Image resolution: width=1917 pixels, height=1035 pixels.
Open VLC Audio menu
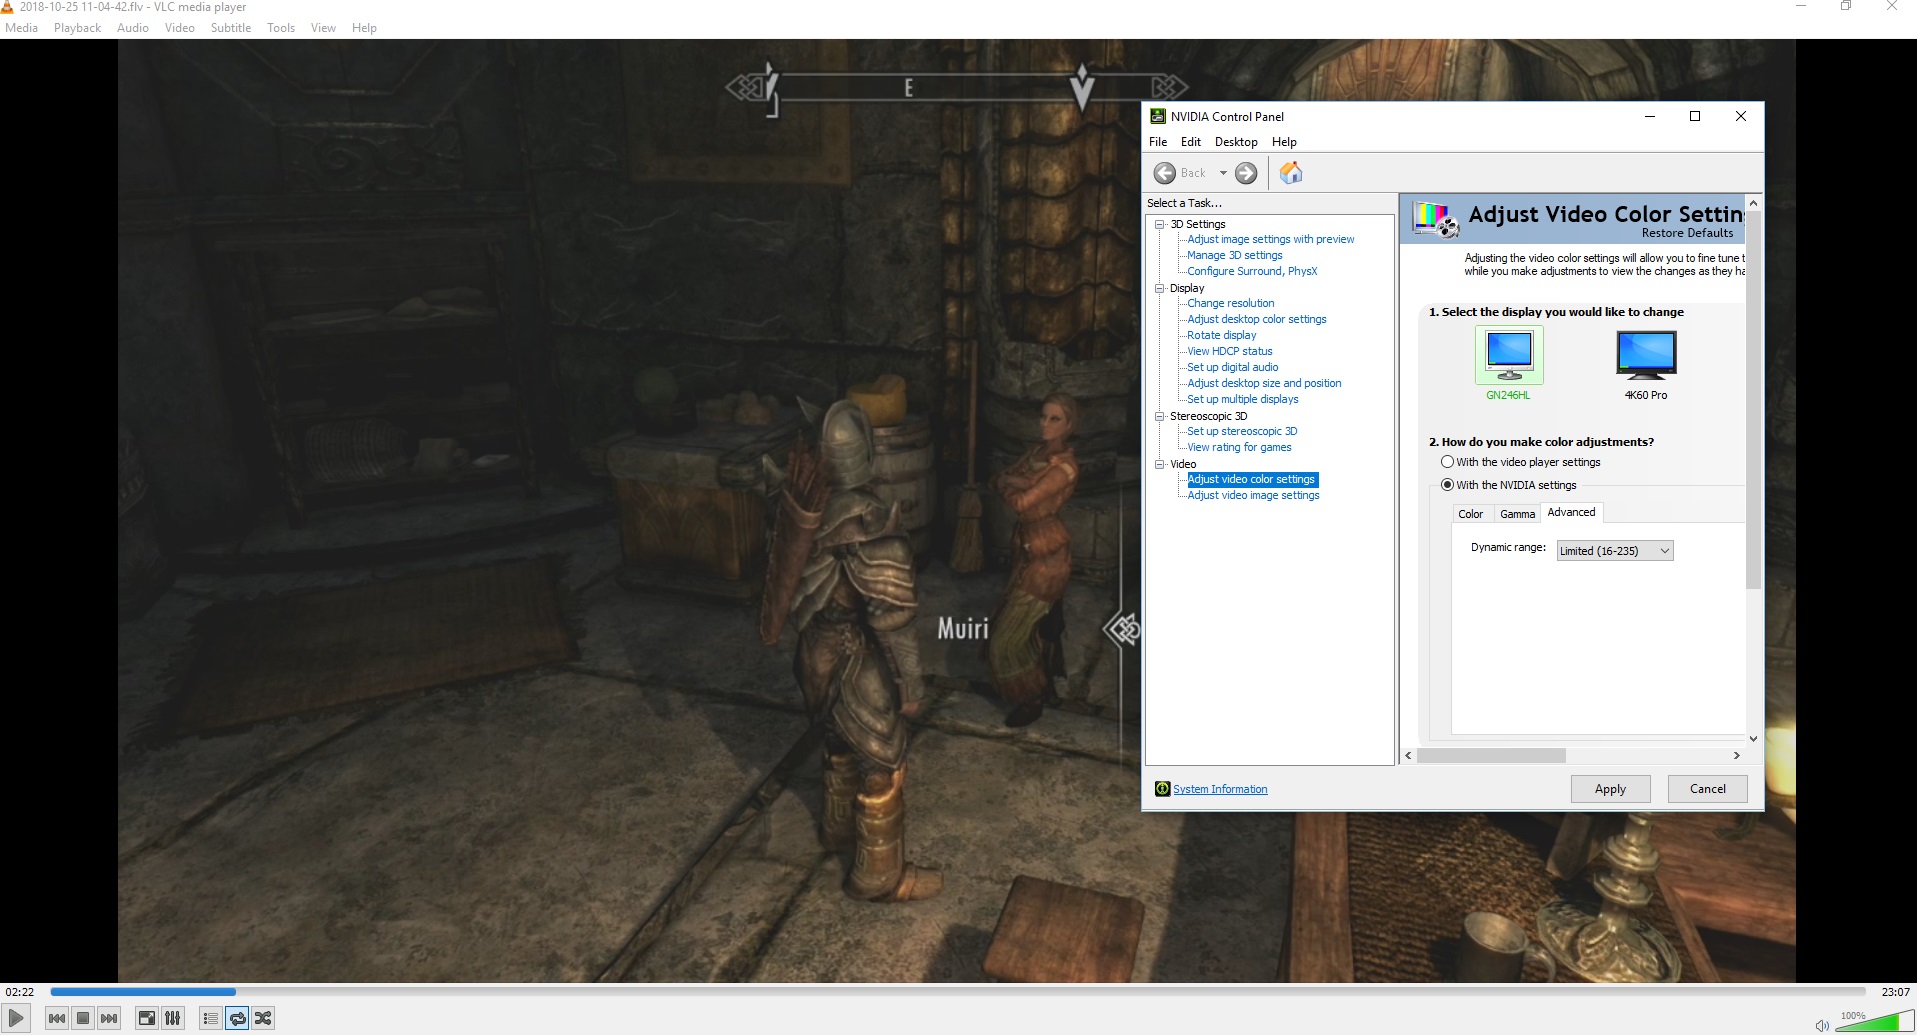(x=132, y=28)
